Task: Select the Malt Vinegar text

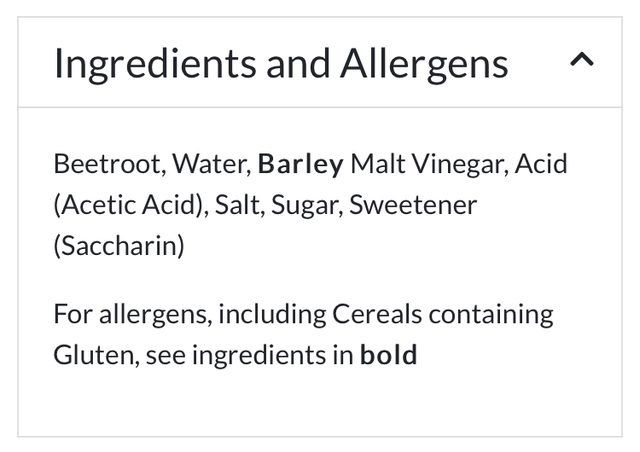Action: [x=427, y=164]
